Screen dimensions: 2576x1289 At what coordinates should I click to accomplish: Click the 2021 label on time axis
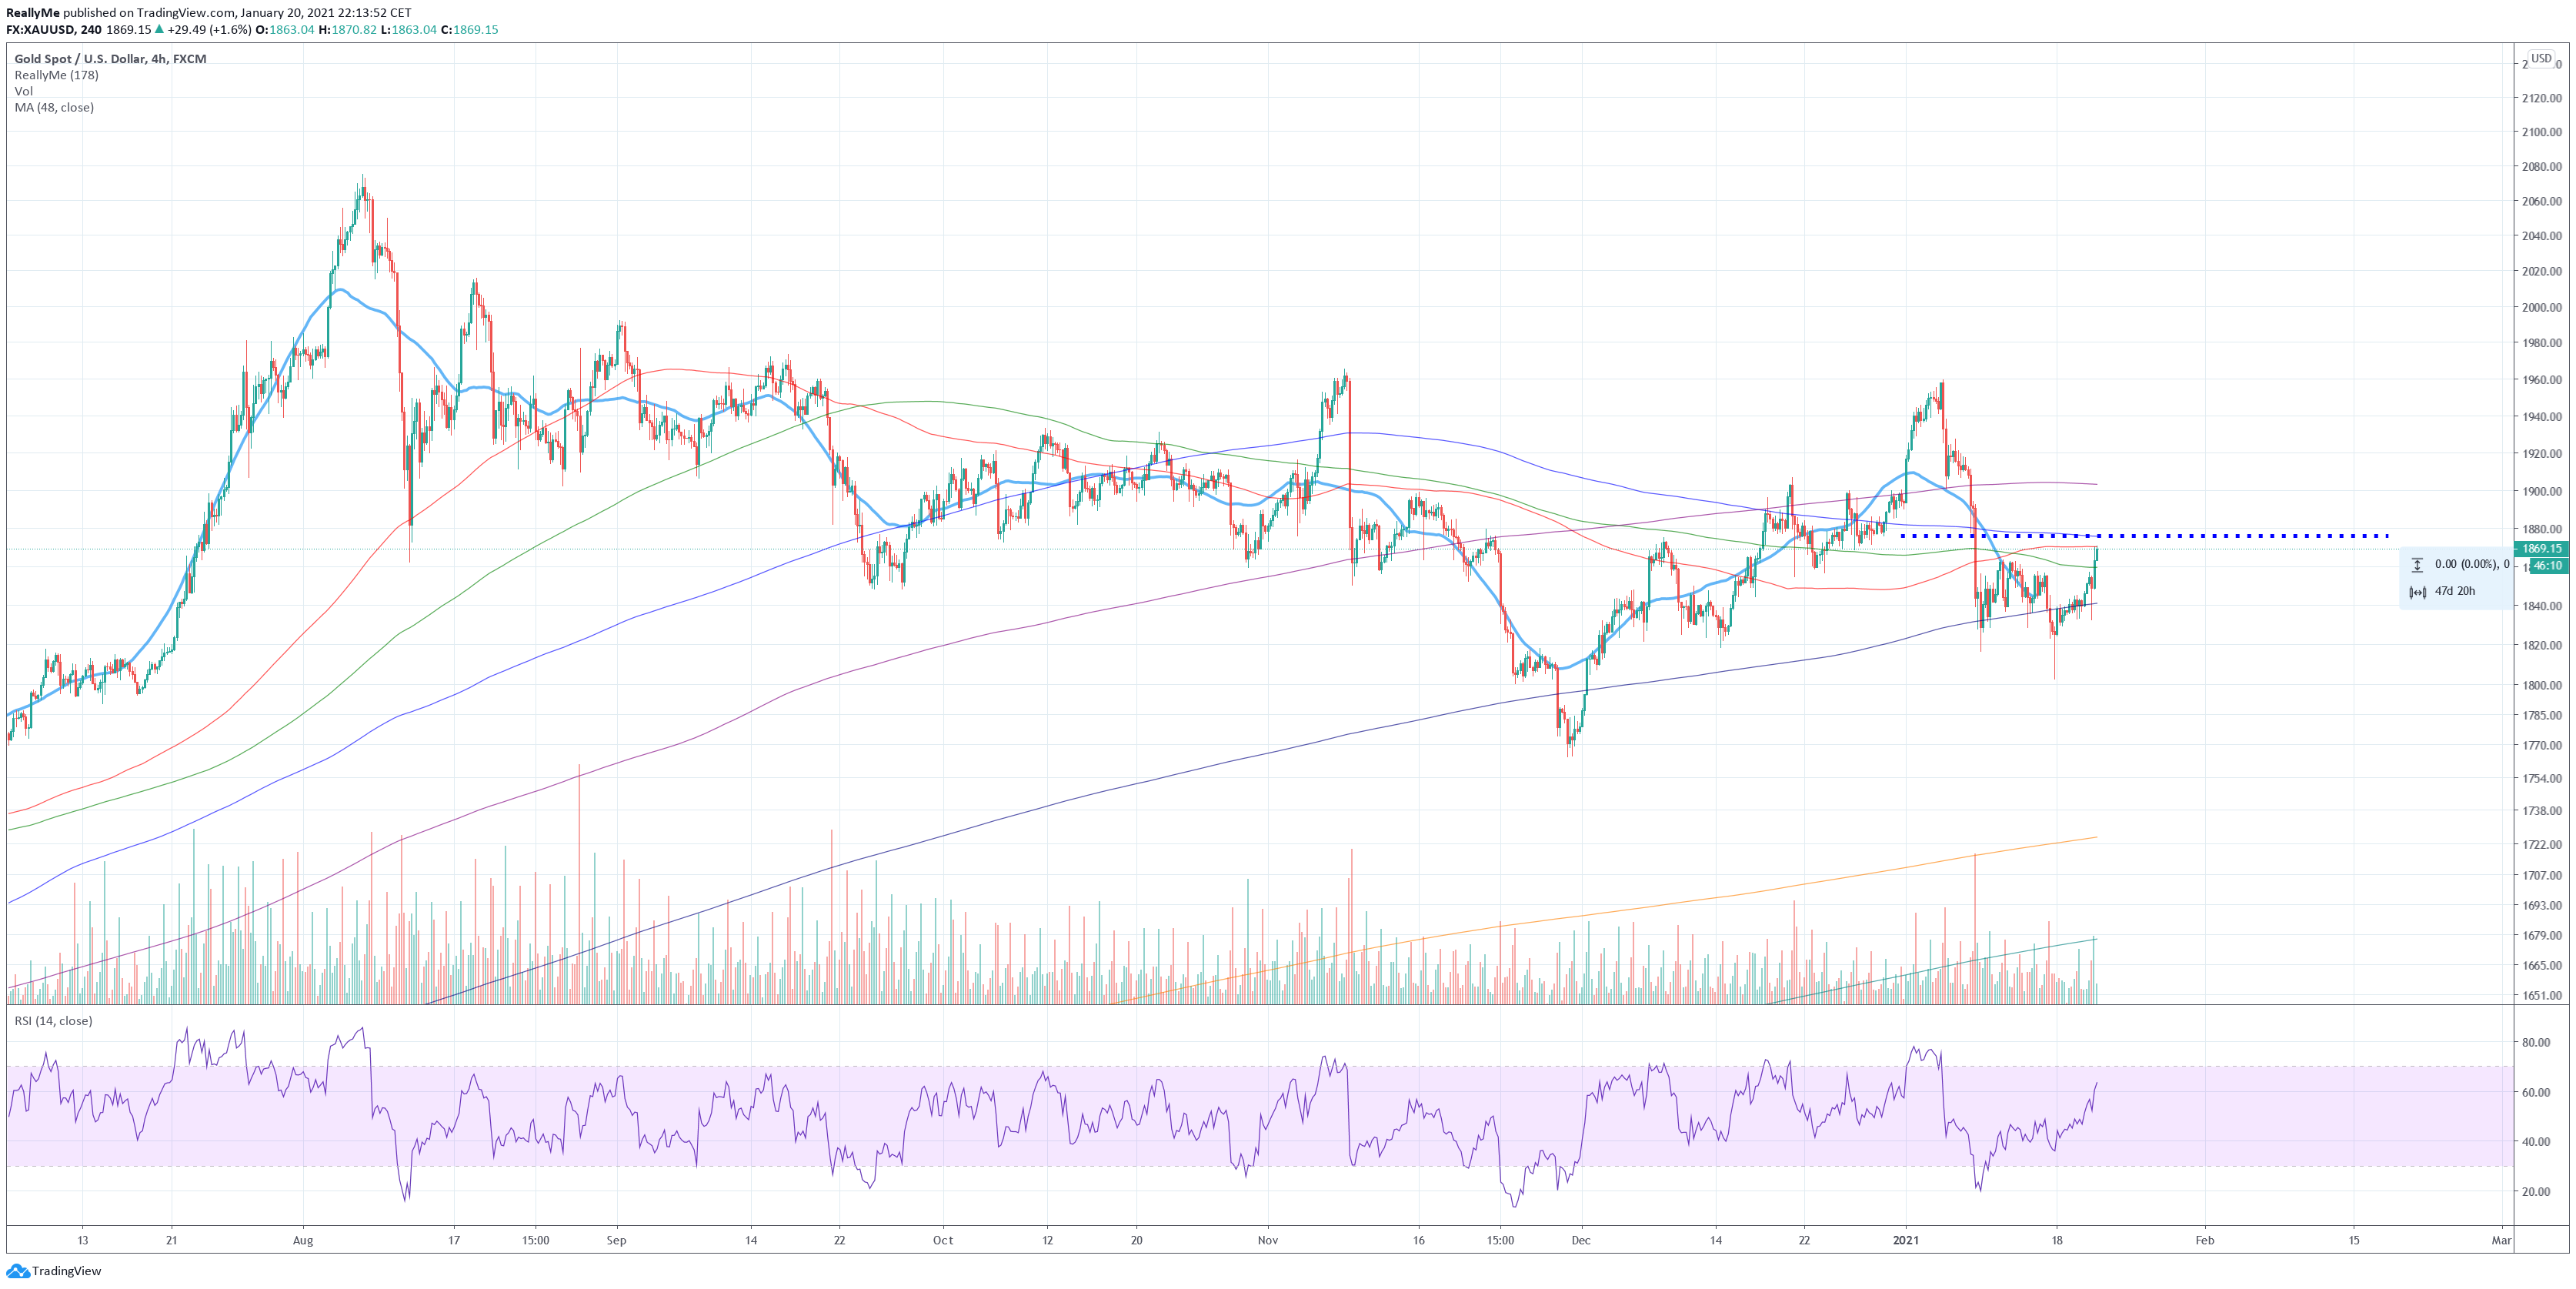[1906, 1240]
